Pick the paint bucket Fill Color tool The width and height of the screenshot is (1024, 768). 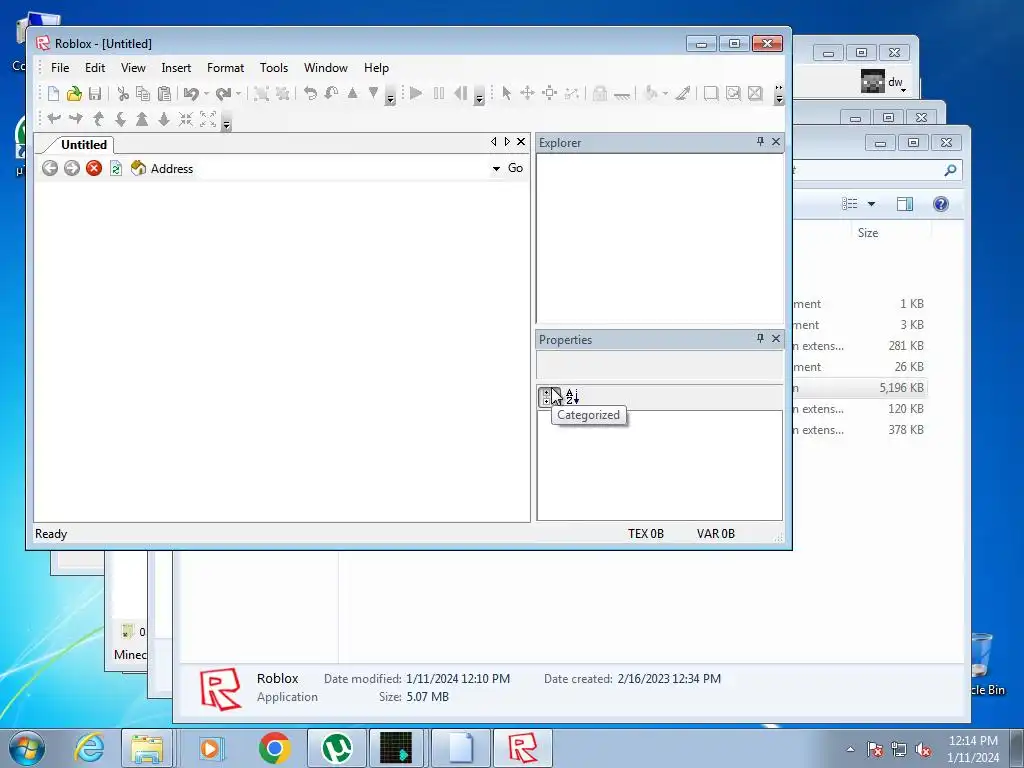click(651, 93)
